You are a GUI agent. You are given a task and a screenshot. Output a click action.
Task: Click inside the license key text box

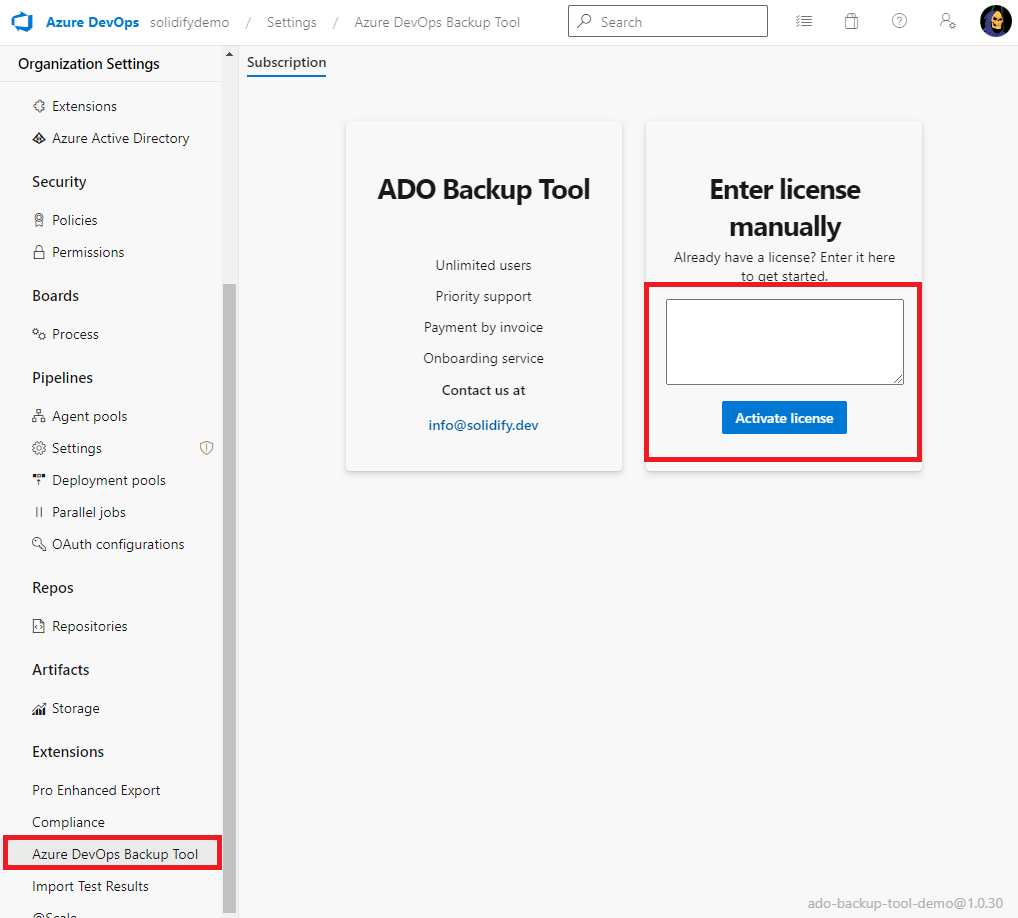point(784,341)
